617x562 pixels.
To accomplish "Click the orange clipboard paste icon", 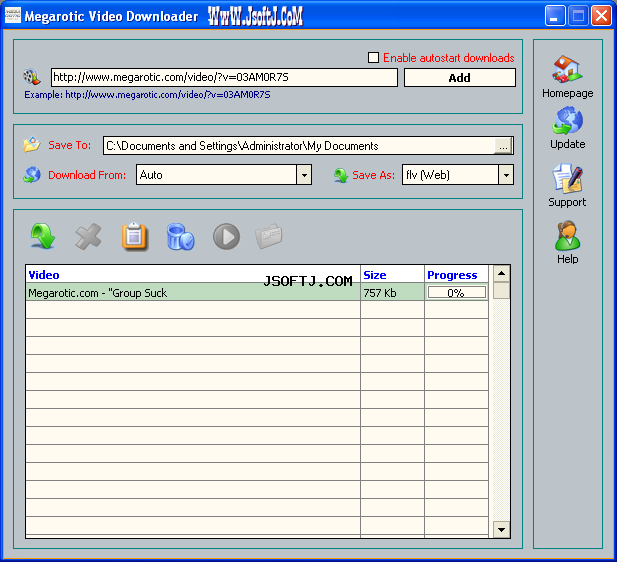I will coord(134,237).
